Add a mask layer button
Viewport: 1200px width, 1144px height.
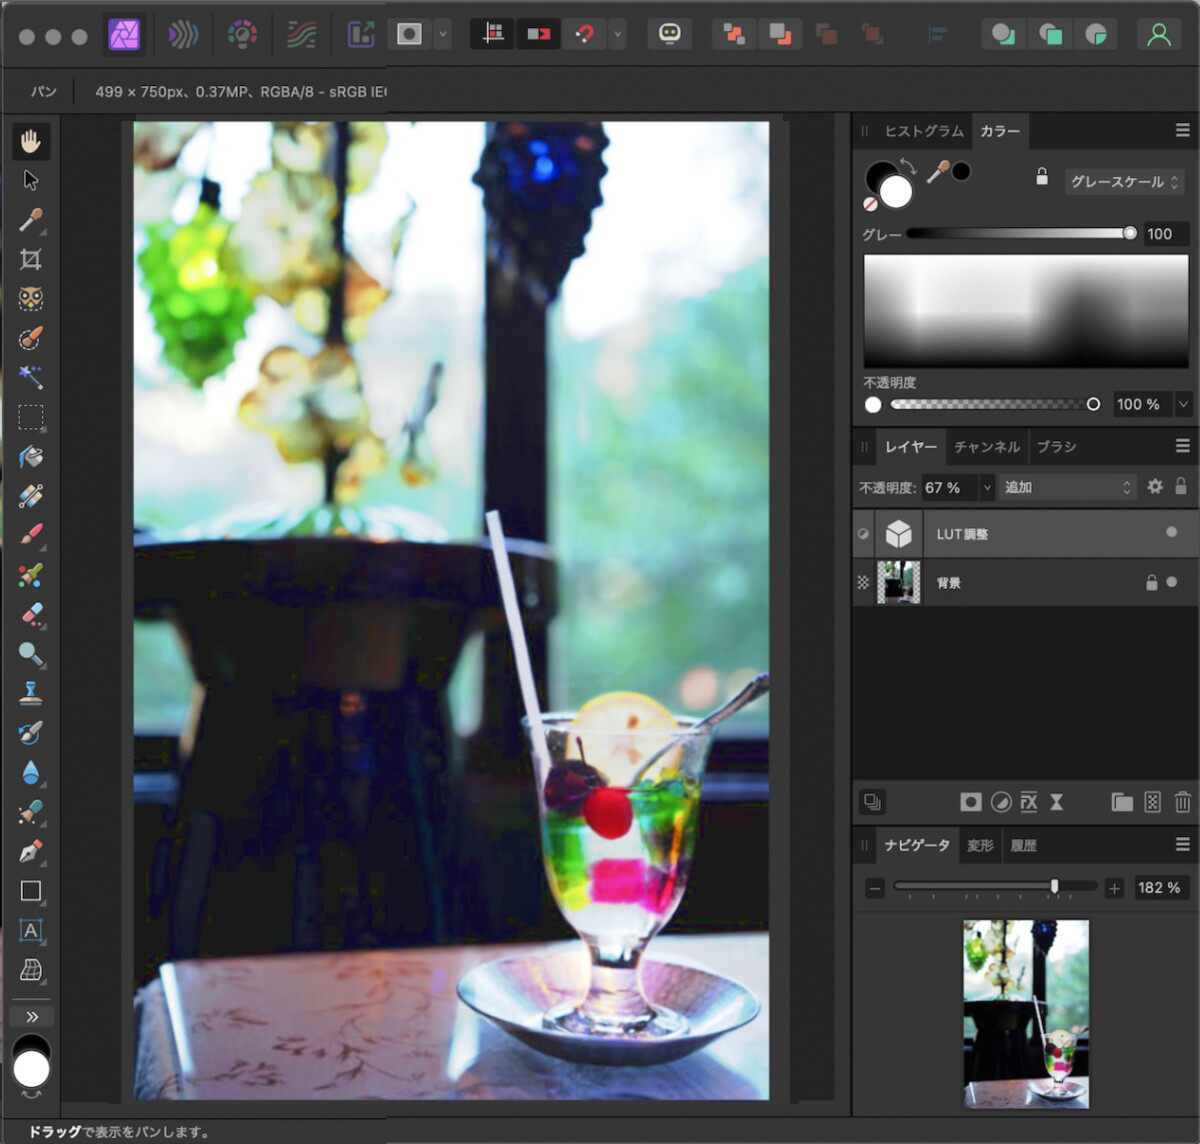970,802
